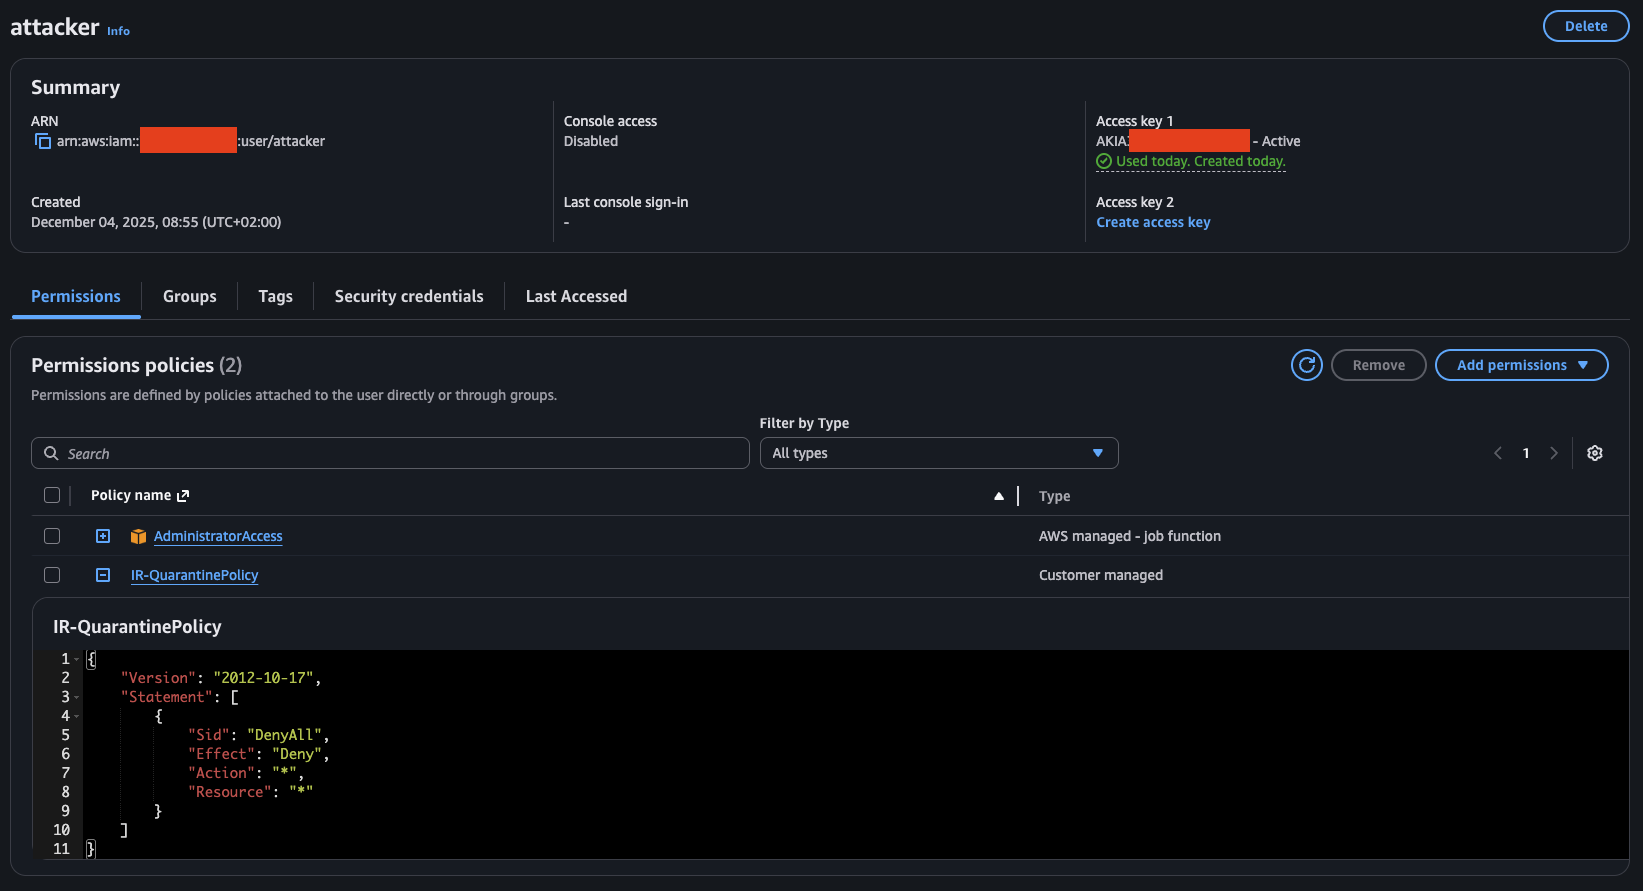The width and height of the screenshot is (1643, 891).
Task: Click the sort ascending arrow on Policy name
Action: [998, 496]
